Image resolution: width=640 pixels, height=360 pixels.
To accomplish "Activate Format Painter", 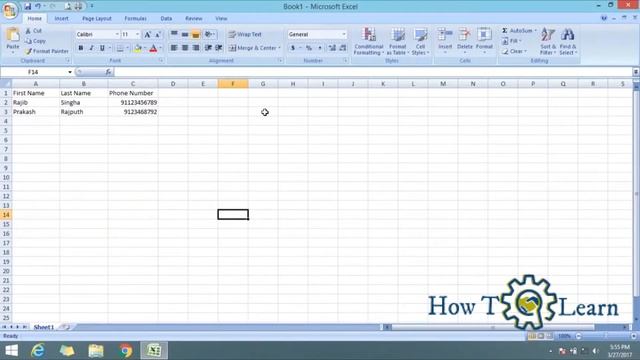I will point(47,51).
